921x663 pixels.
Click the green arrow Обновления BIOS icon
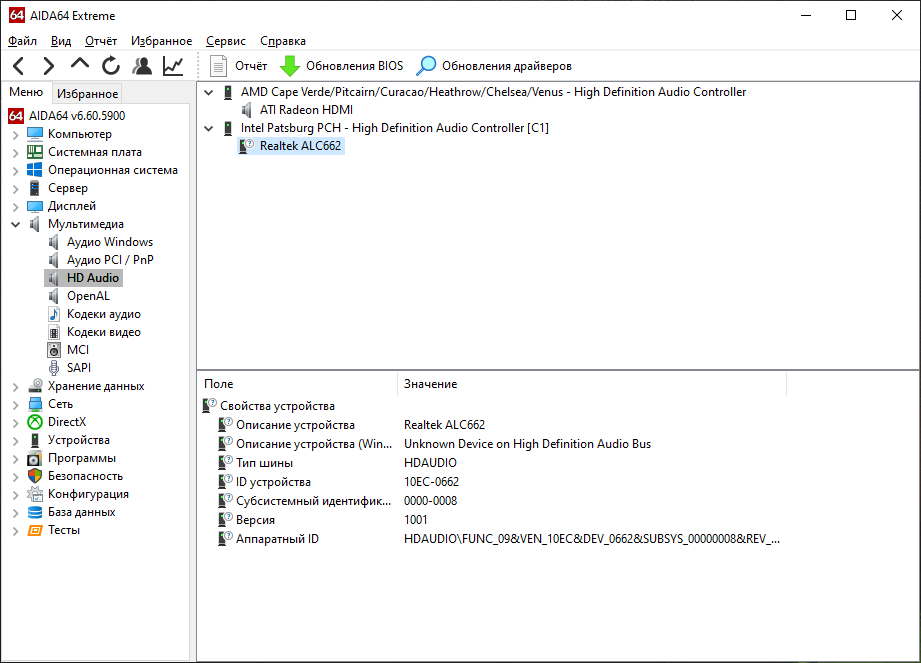click(x=290, y=66)
